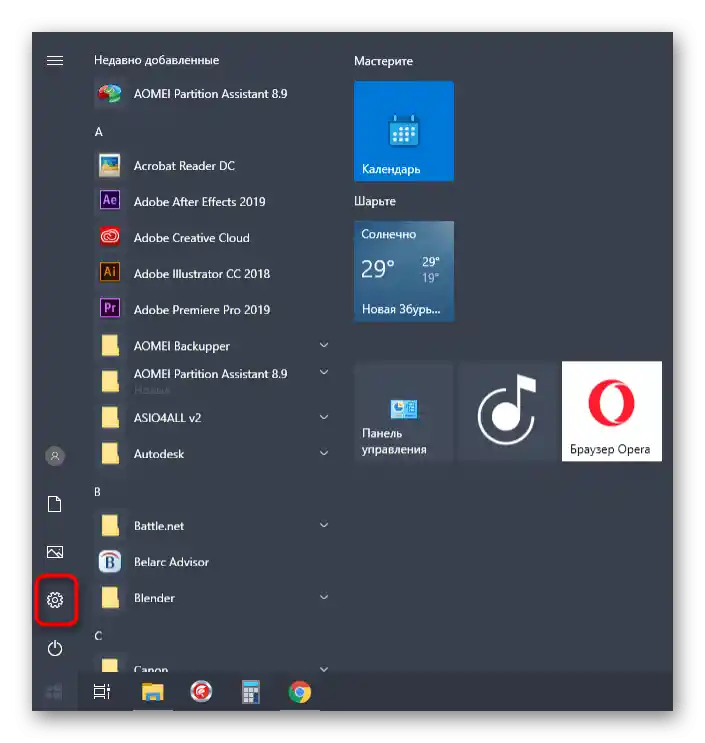Open the music note tile
Screen dimensions: 705x743
click(507, 411)
